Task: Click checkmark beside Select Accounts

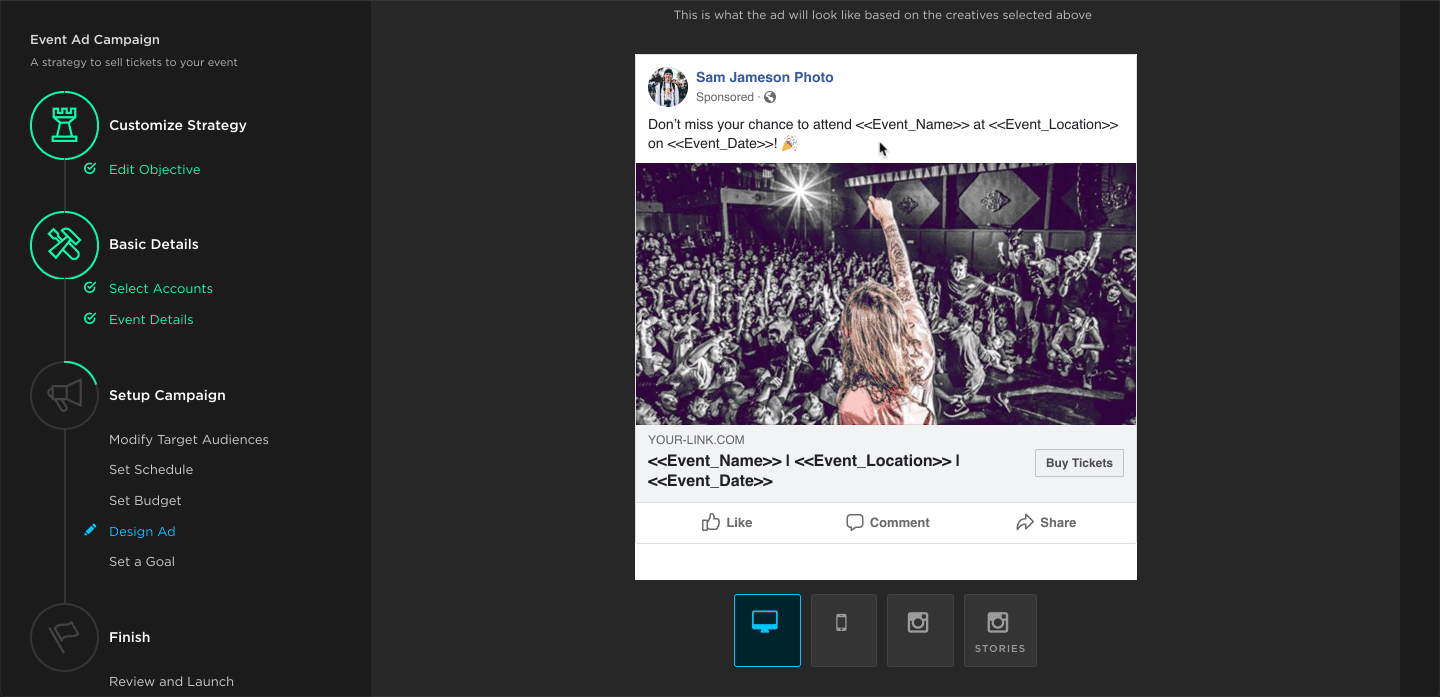Action: (90, 288)
